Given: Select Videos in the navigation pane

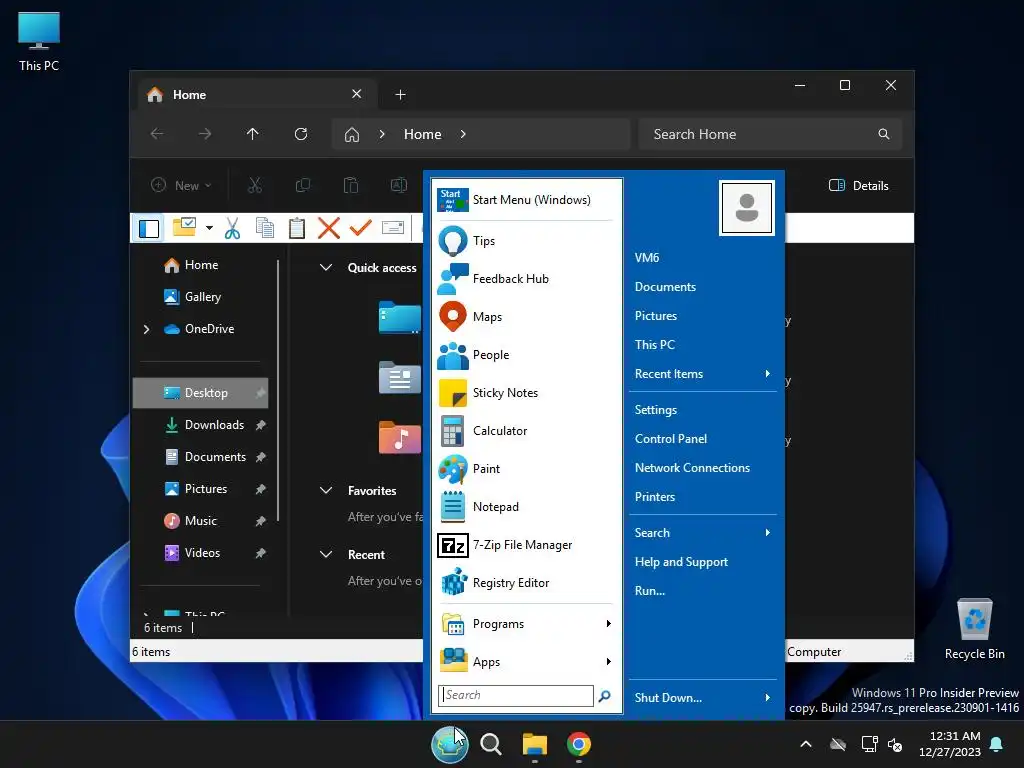Looking at the screenshot, I should coord(200,553).
